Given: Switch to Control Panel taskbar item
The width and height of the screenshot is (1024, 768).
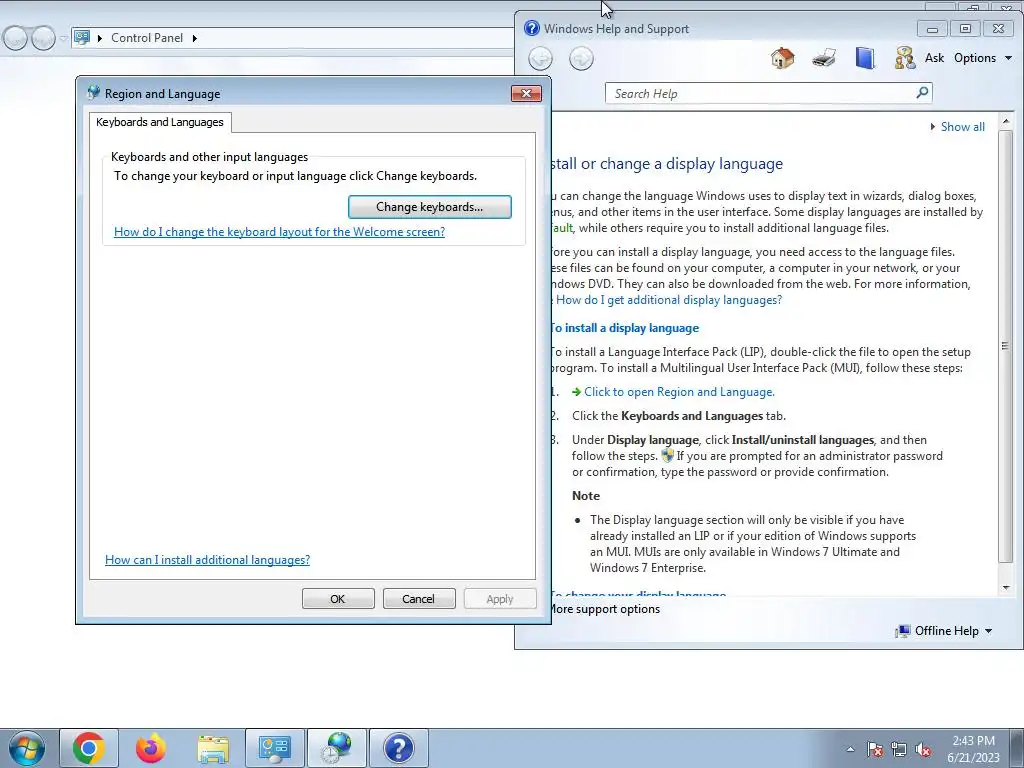Looking at the screenshot, I should point(275,748).
